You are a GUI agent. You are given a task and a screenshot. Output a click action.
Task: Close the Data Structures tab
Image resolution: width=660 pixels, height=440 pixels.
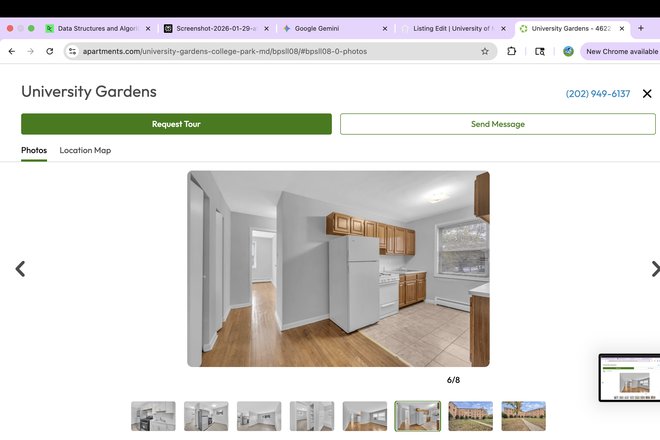pyautogui.click(x=148, y=29)
